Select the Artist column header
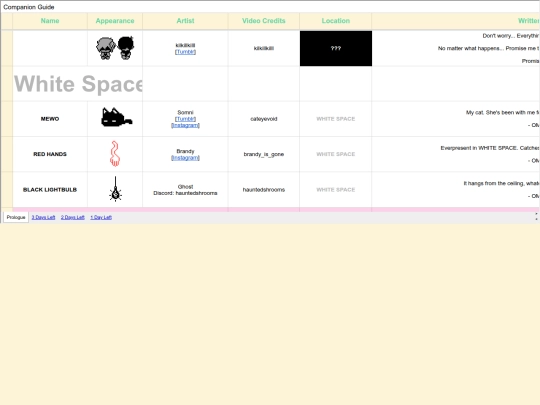This screenshot has width=540, height=405. tap(185, 21)
